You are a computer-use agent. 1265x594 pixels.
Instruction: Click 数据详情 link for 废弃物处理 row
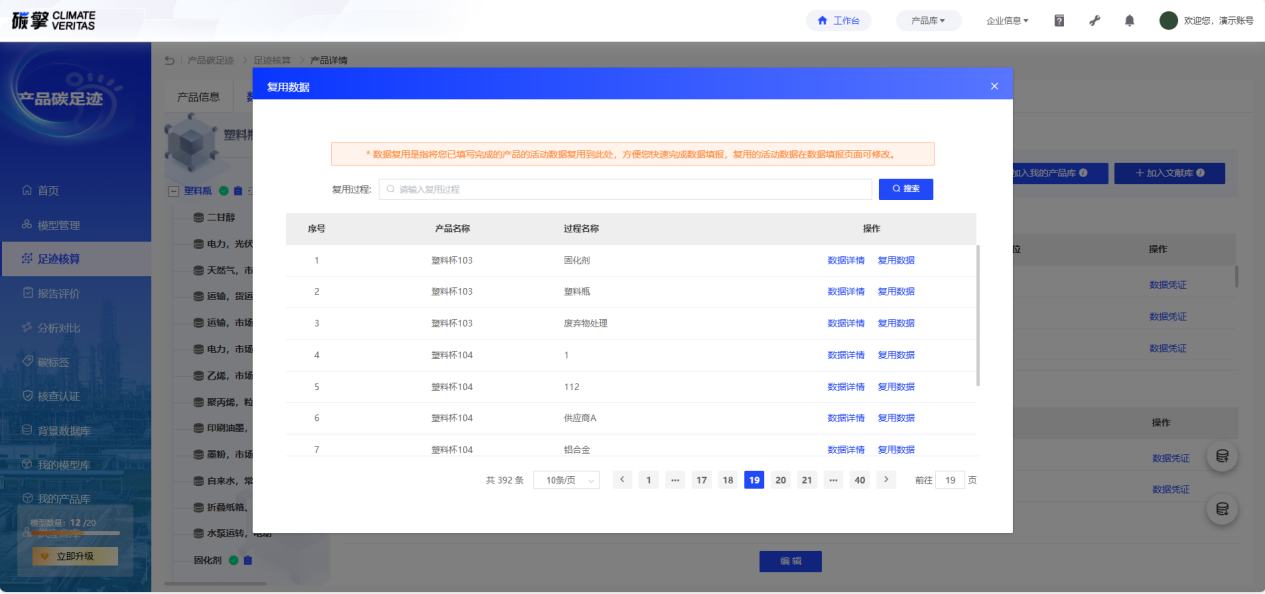pos(846,323)
